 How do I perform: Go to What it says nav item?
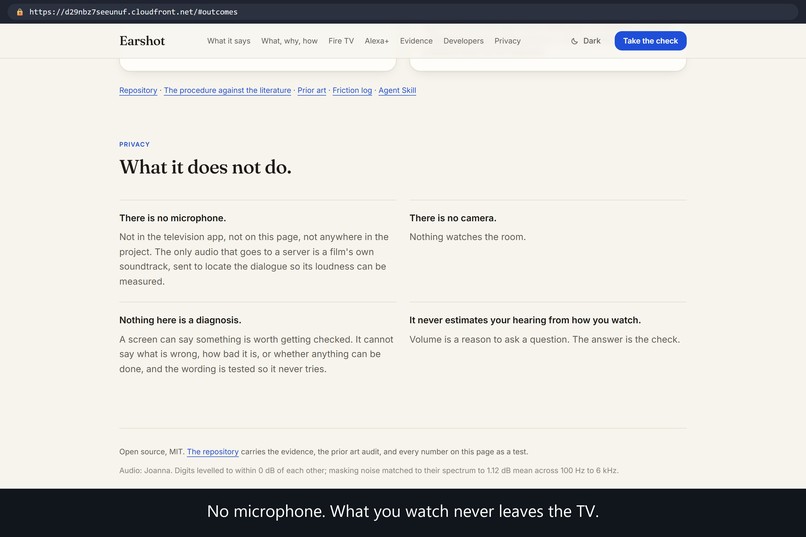click(x=229, y=41)
